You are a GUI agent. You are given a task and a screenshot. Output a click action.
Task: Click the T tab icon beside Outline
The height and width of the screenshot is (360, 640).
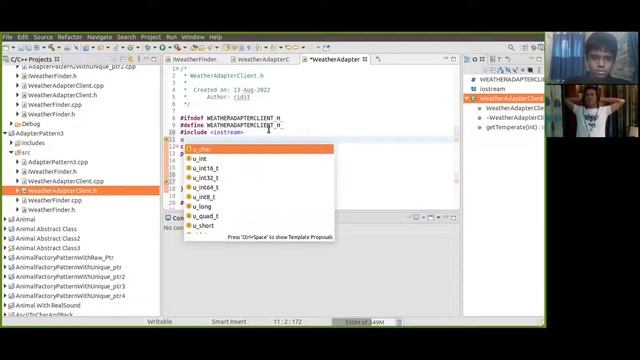click(x=500, y=59)
